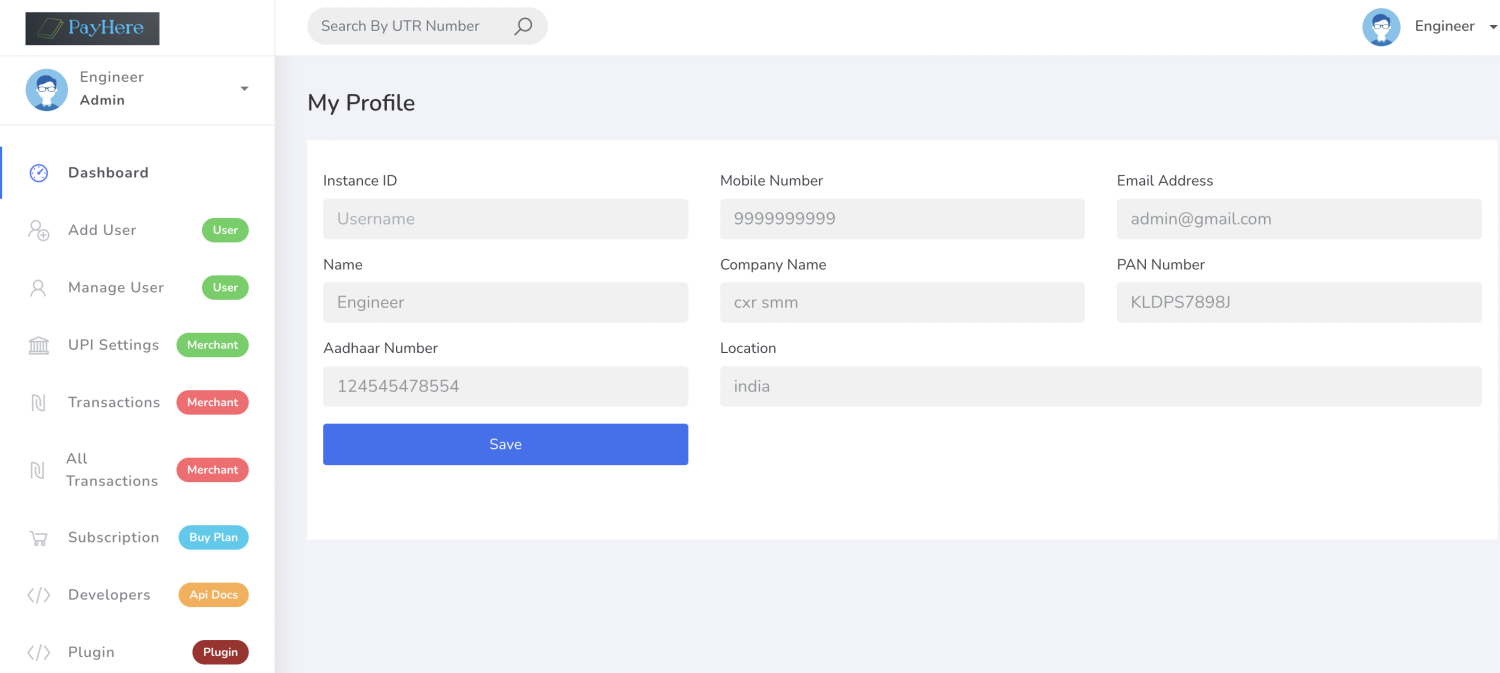Click the Add User person-plus icon
Screen dimensions: 1500x673
tap(39, 231)
